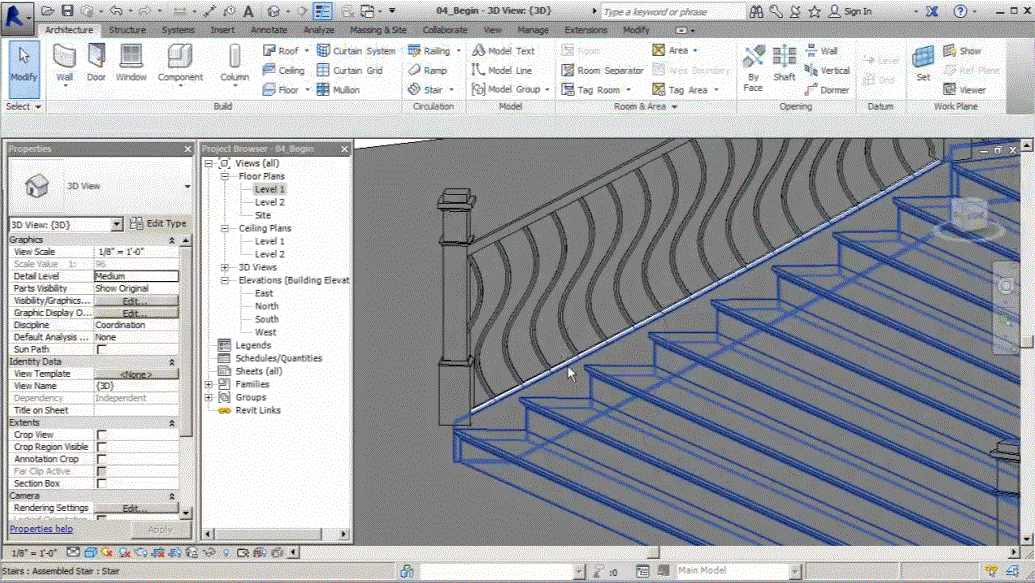This screenshot has height=583, width=1035.
Task: Collapse the Views (all) tree node
Action: (x=209, y=163)
